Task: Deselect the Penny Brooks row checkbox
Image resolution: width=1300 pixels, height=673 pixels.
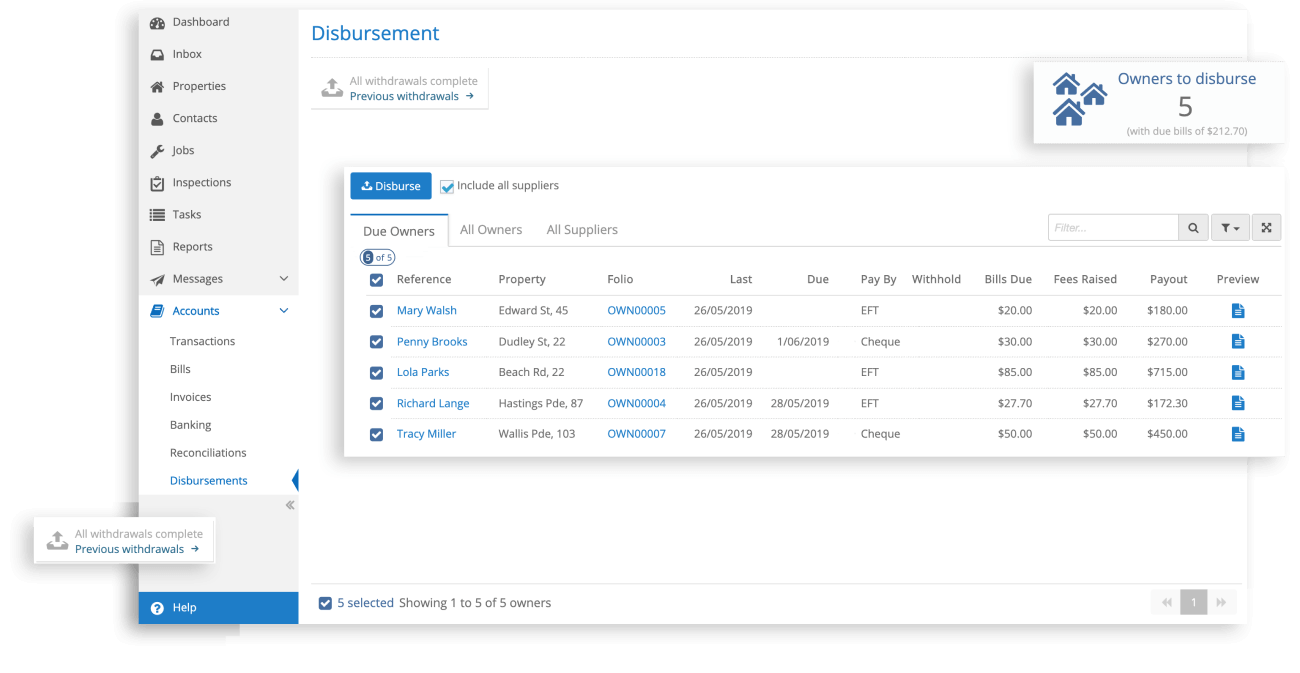Action: click(x=376, y=342)
